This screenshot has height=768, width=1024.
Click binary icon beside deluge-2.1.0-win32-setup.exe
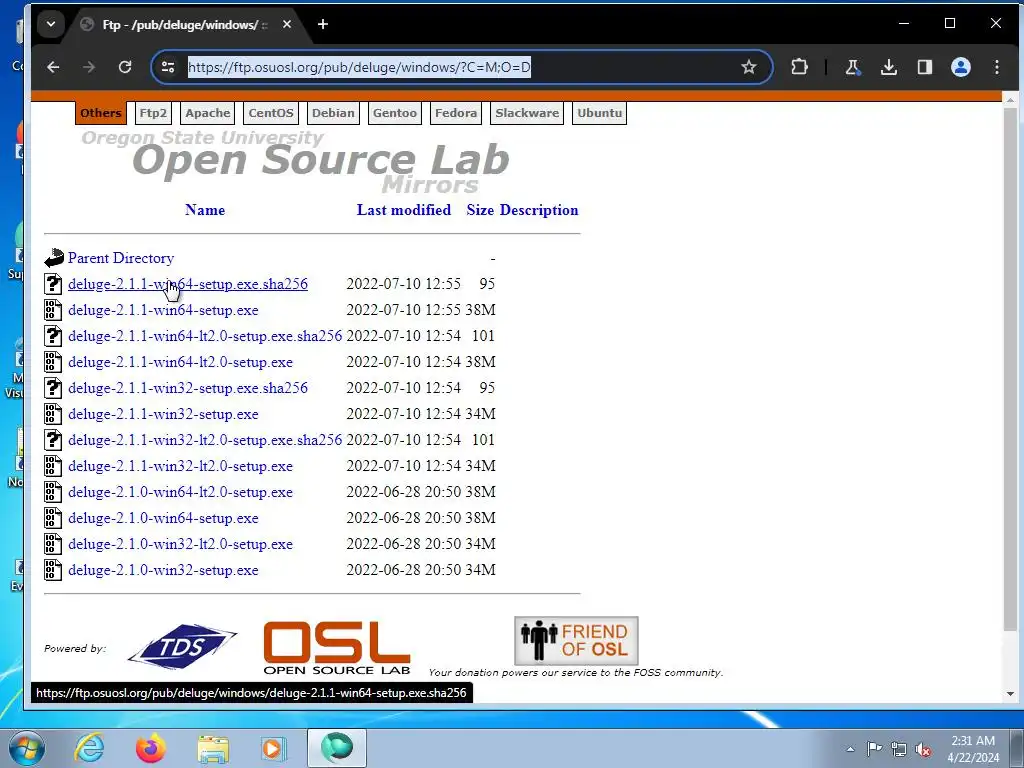tap(54, 570)
